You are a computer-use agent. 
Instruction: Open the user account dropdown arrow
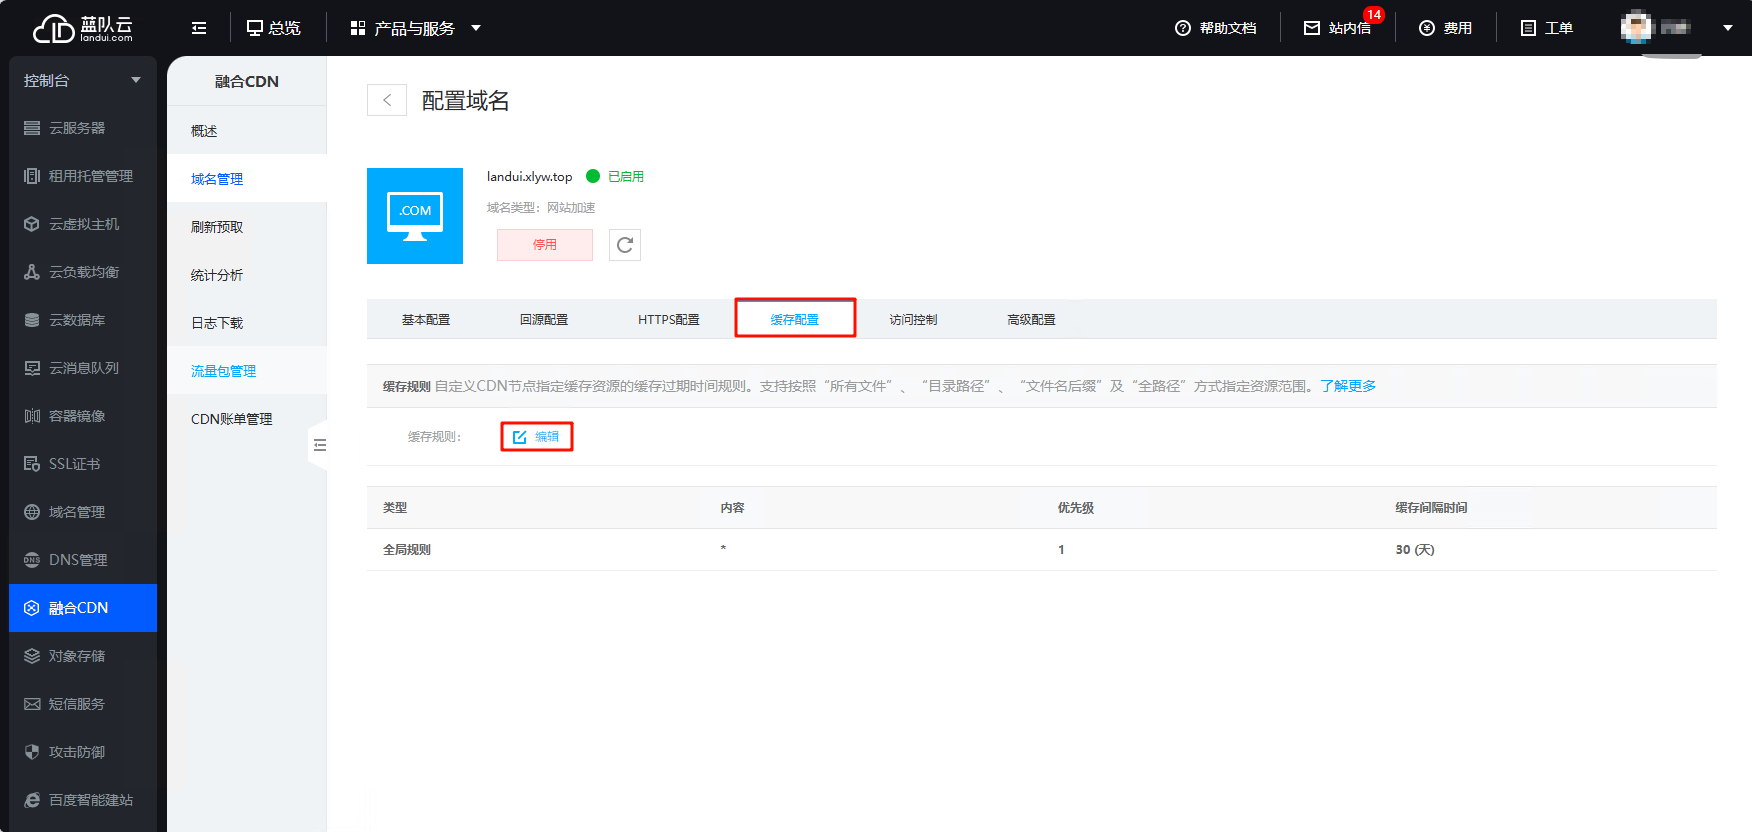(x=1727, y=28)
